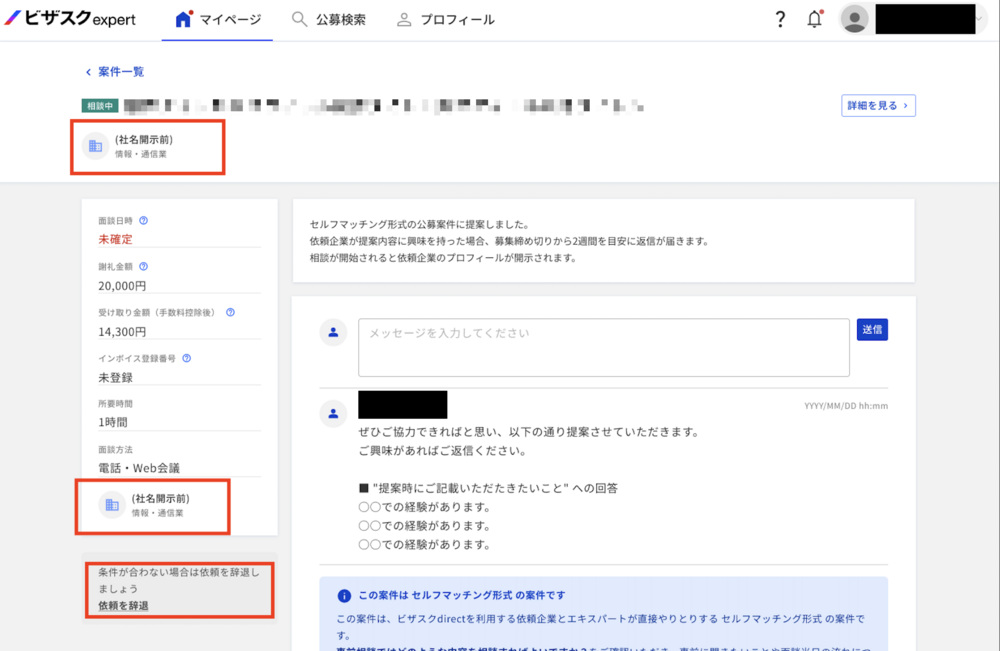Click the 未確定 interview date value

115,239
